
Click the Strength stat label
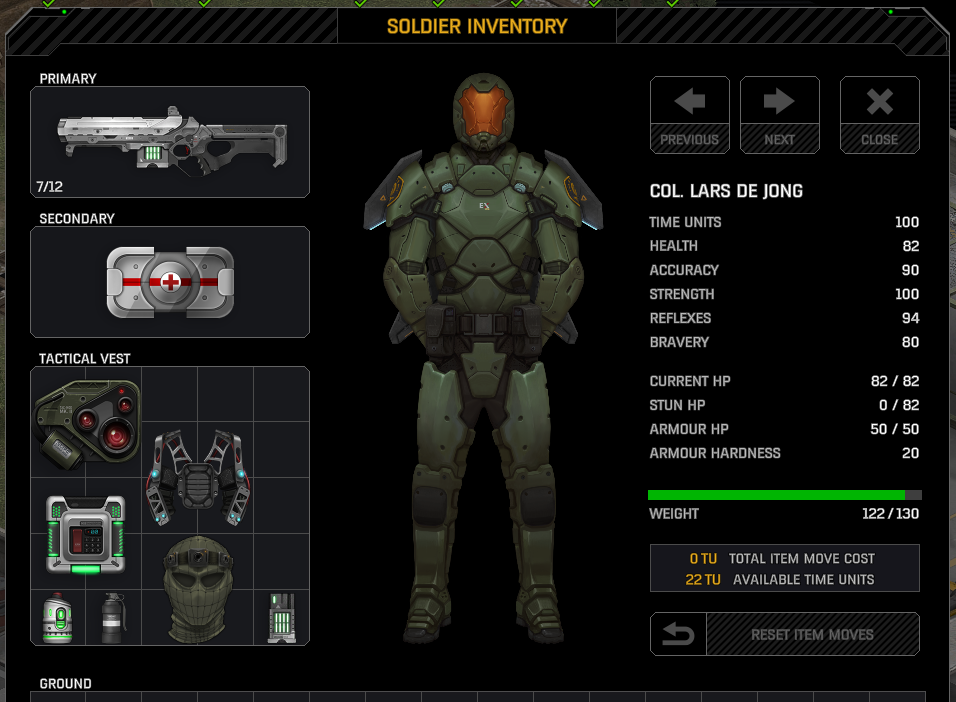pos(682,294)
